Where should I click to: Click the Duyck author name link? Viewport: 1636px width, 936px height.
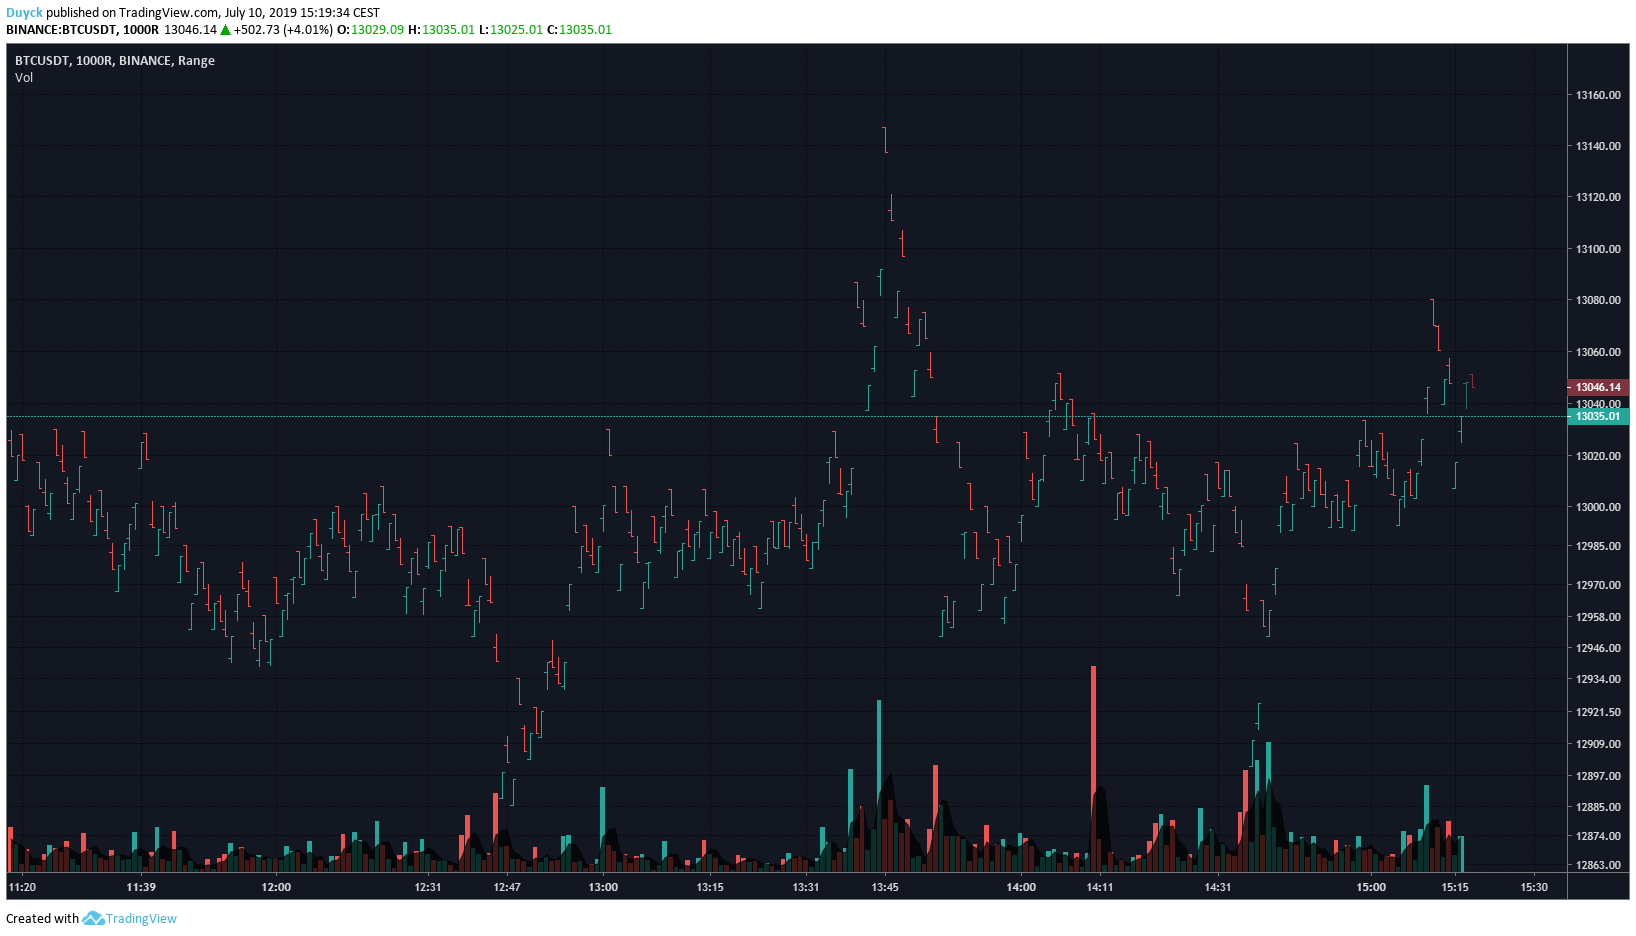[x=24, y=13]
